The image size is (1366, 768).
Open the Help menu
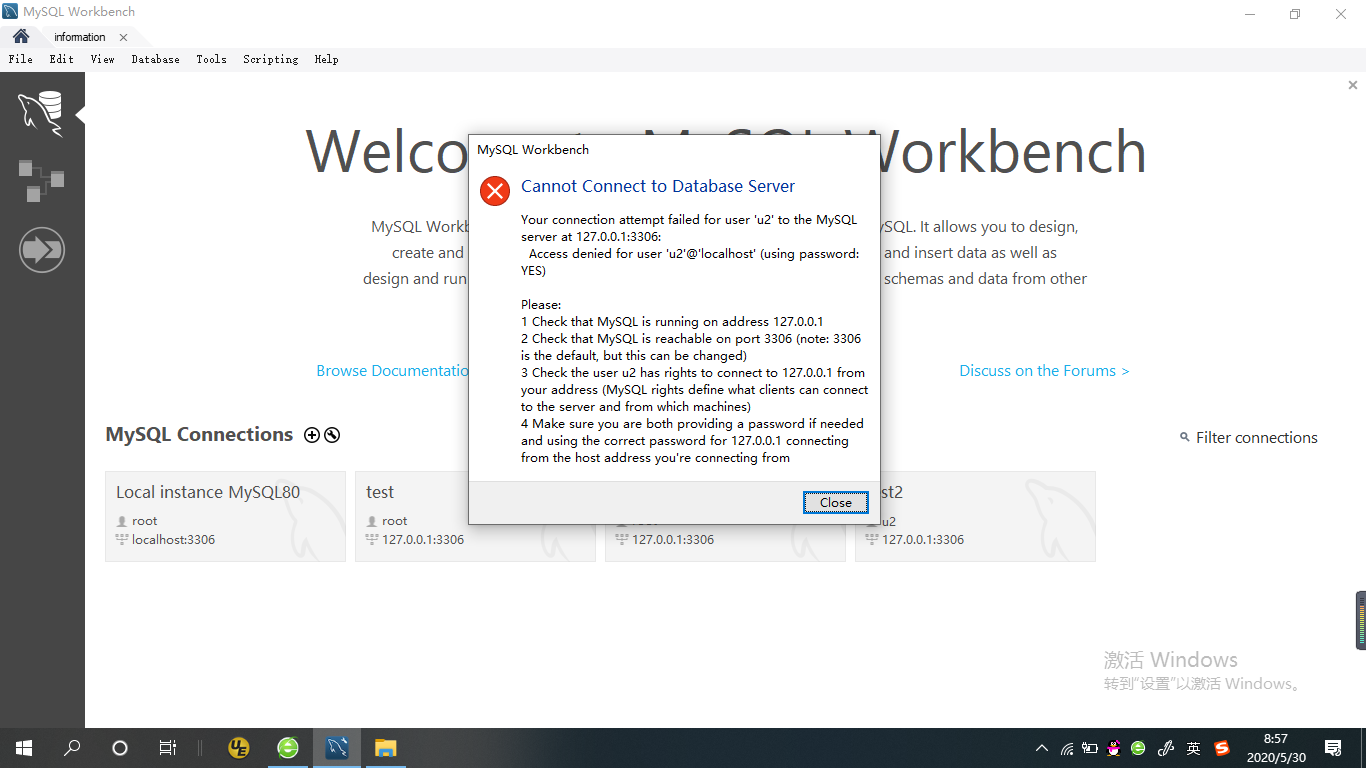pyautogui.click(x=326, y=59)
